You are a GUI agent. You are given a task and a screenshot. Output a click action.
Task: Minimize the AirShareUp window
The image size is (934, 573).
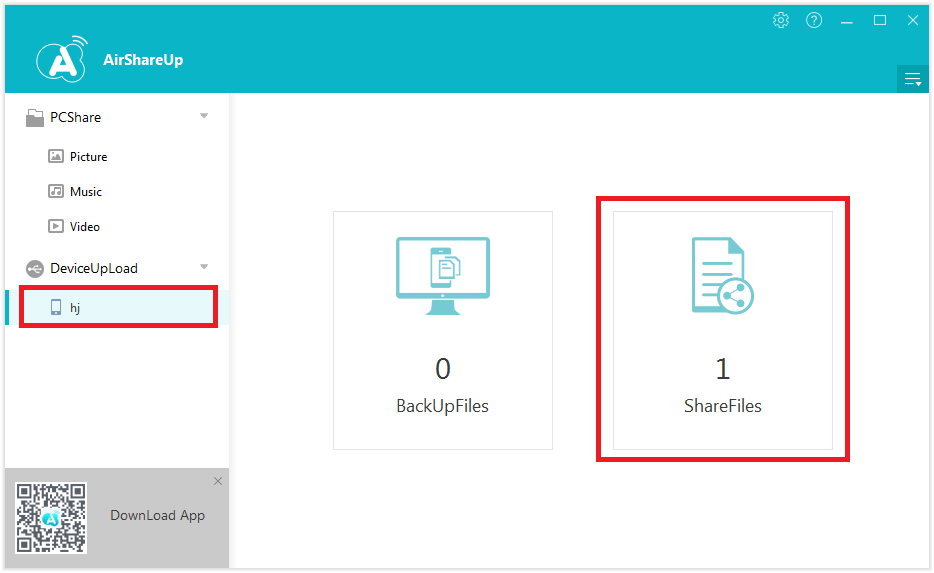coord(846,21)
